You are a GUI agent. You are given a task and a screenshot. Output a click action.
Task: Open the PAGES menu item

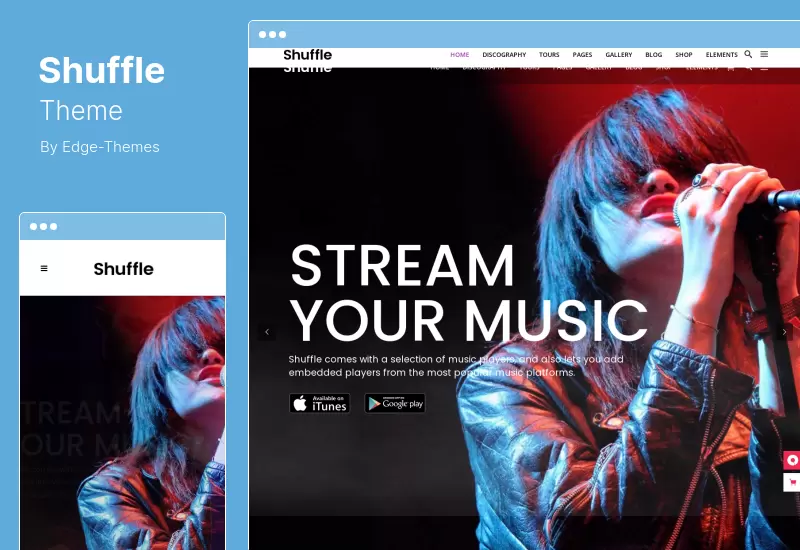pos(582,55)
